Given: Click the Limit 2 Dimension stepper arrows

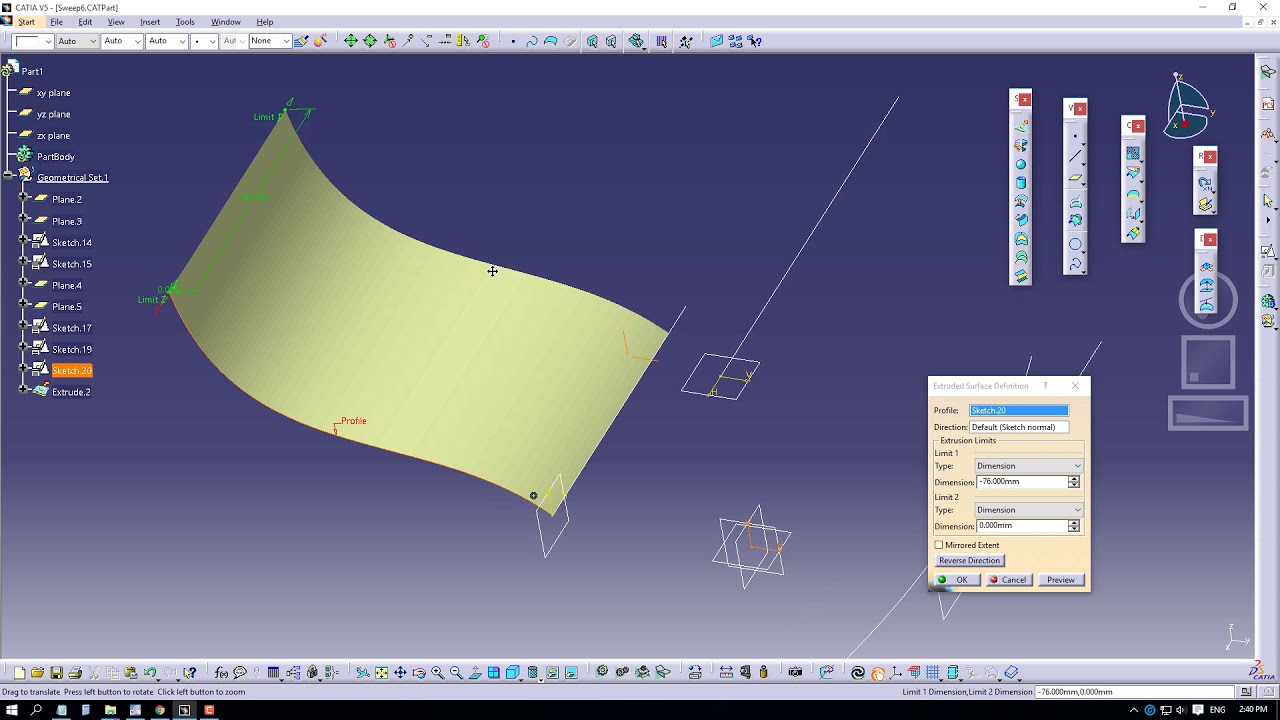Looking at the screenshot, I should (1073, 526).
